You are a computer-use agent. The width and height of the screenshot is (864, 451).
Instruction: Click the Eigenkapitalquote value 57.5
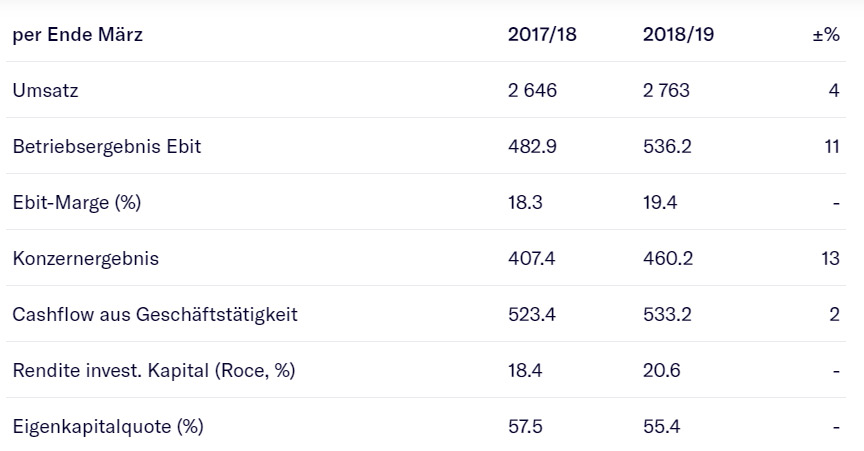525,427
